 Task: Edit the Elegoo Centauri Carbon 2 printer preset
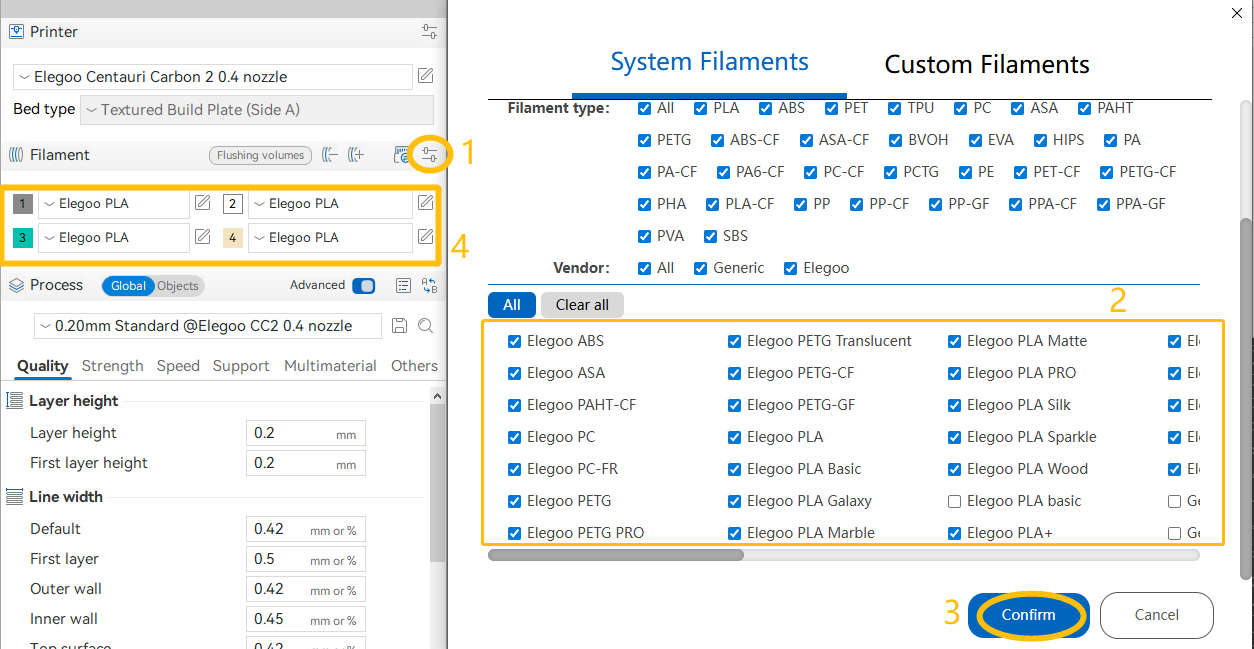pos(425,77)
